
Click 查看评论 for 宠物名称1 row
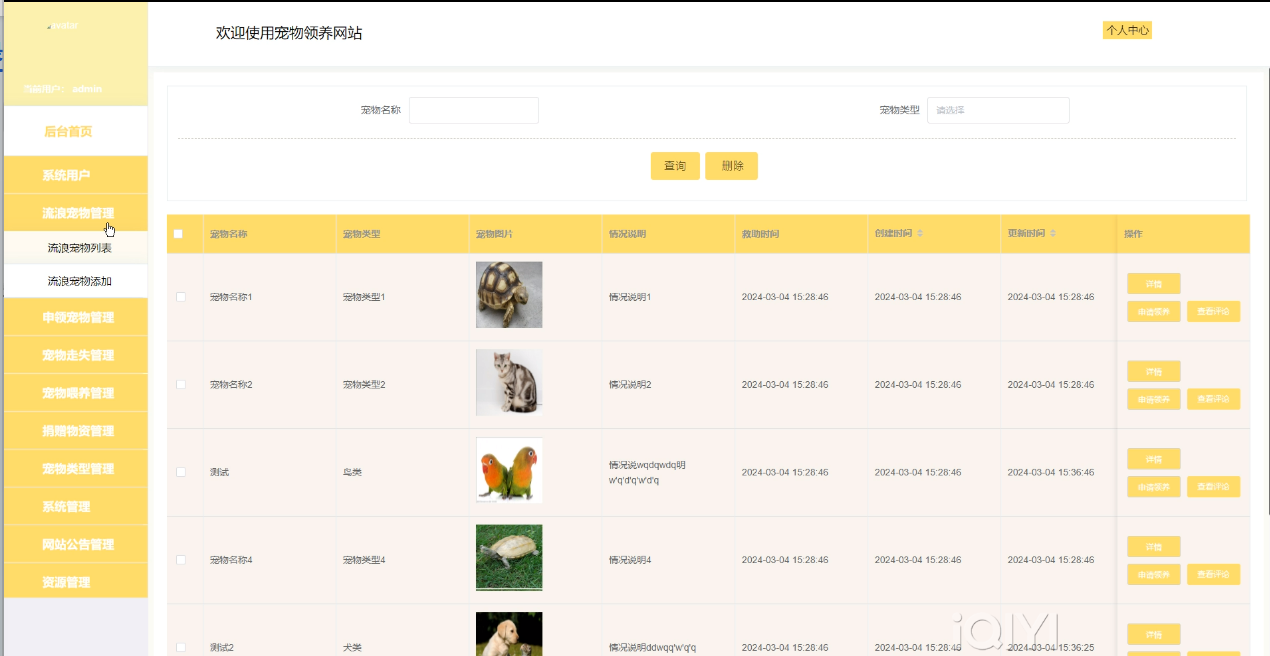pyautogui.click(x=1214, y=312)
